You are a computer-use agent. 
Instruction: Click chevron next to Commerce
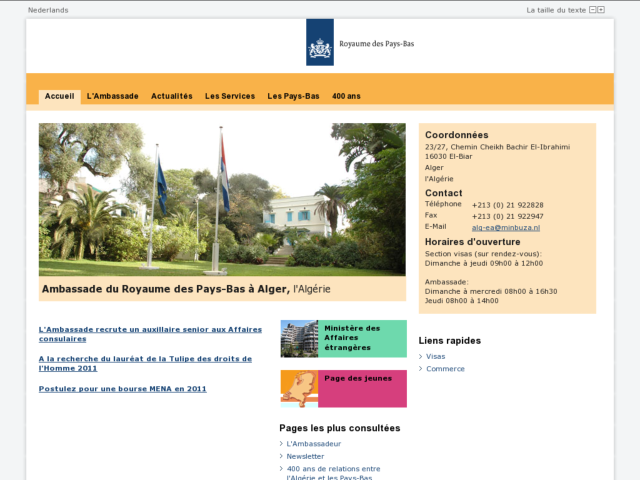pyautogui.click(x=420, y=369)
